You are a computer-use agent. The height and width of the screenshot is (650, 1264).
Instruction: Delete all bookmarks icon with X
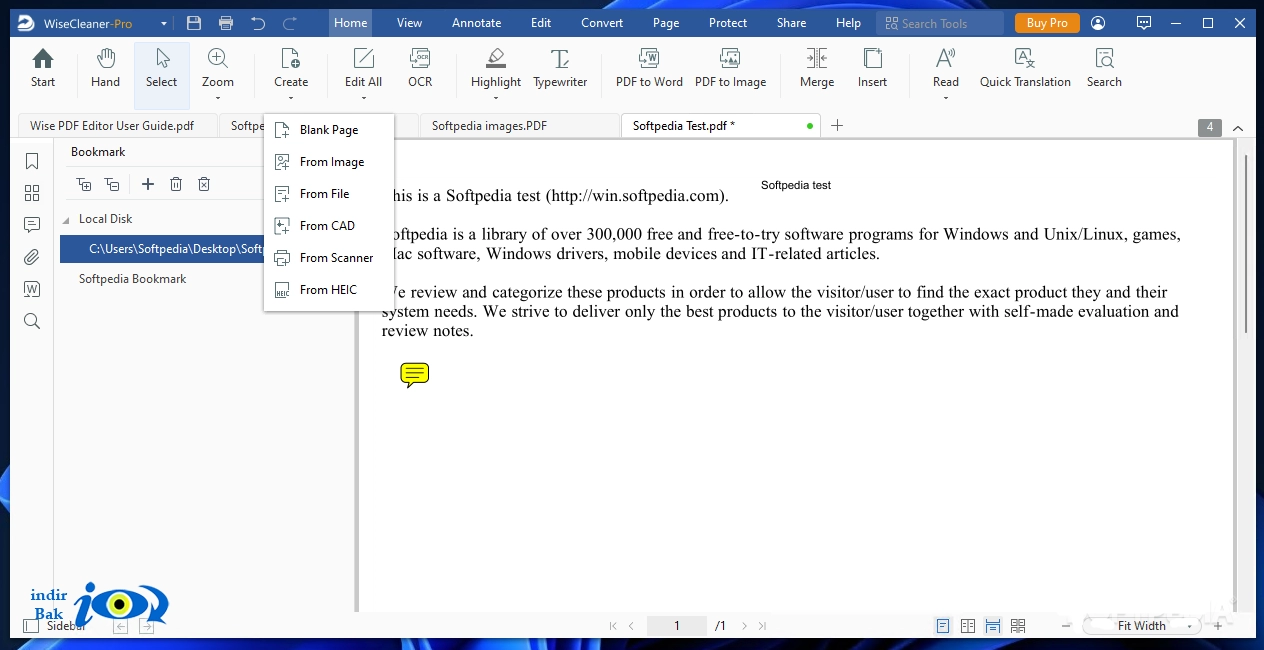click(x=204, y=184)
